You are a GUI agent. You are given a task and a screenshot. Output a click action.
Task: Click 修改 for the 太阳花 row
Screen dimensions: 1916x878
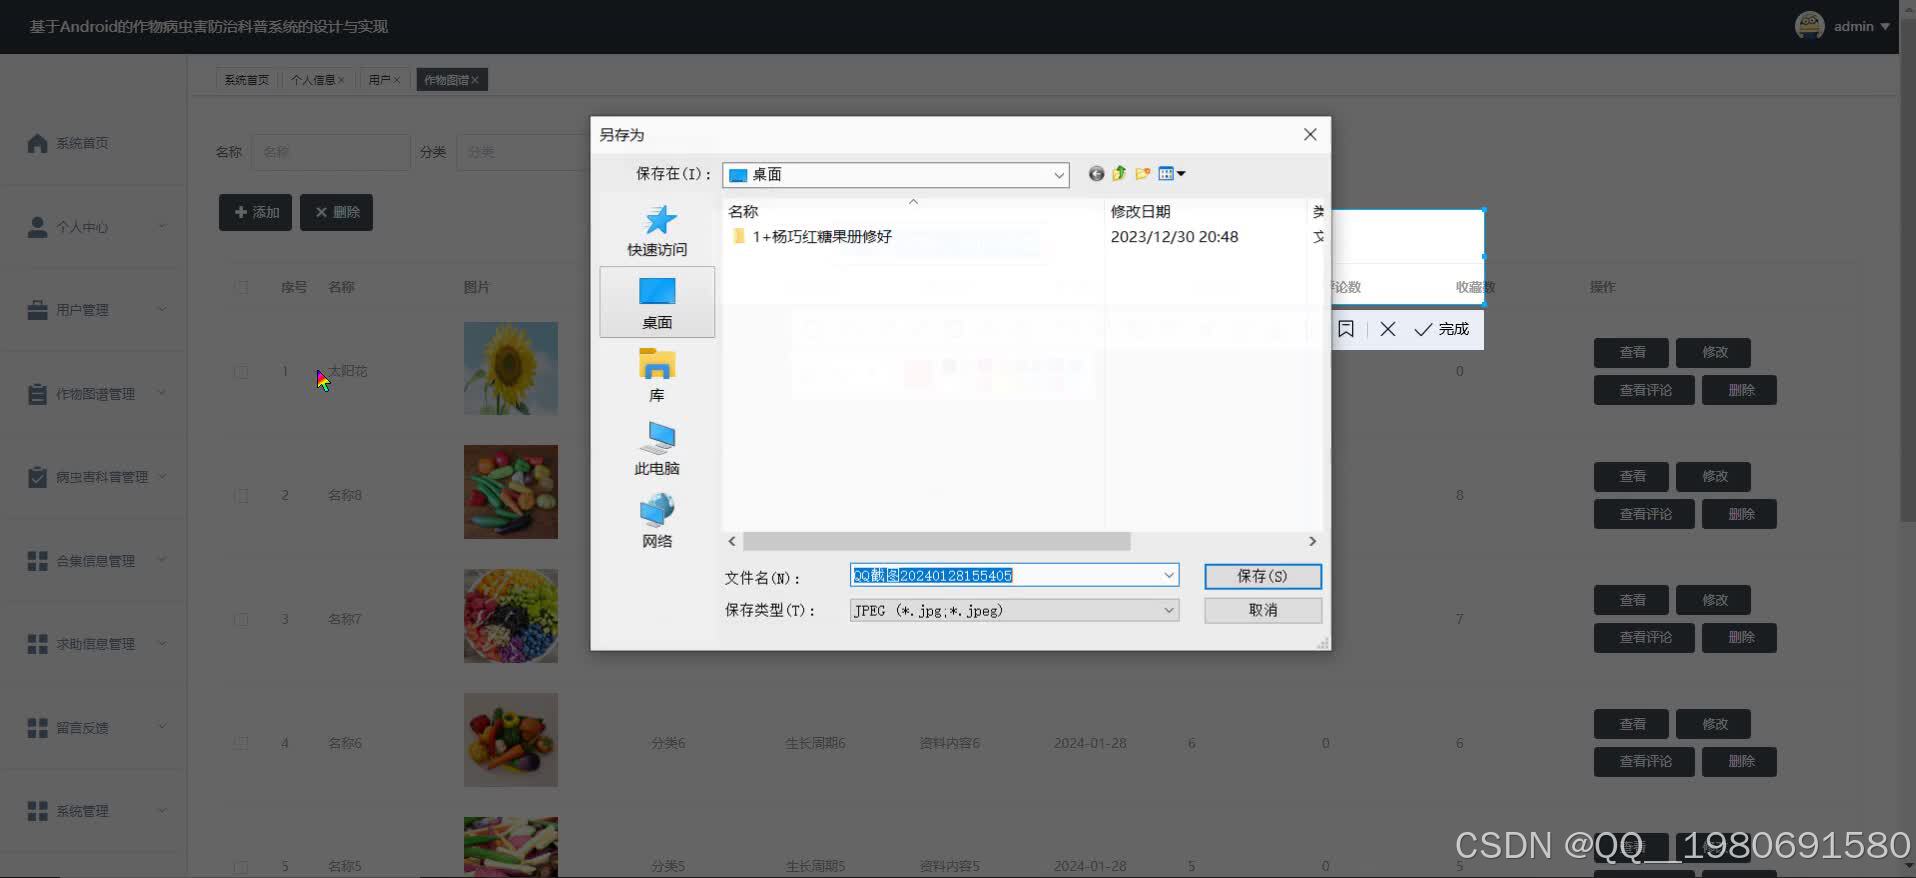click(x=1714, y=352)
